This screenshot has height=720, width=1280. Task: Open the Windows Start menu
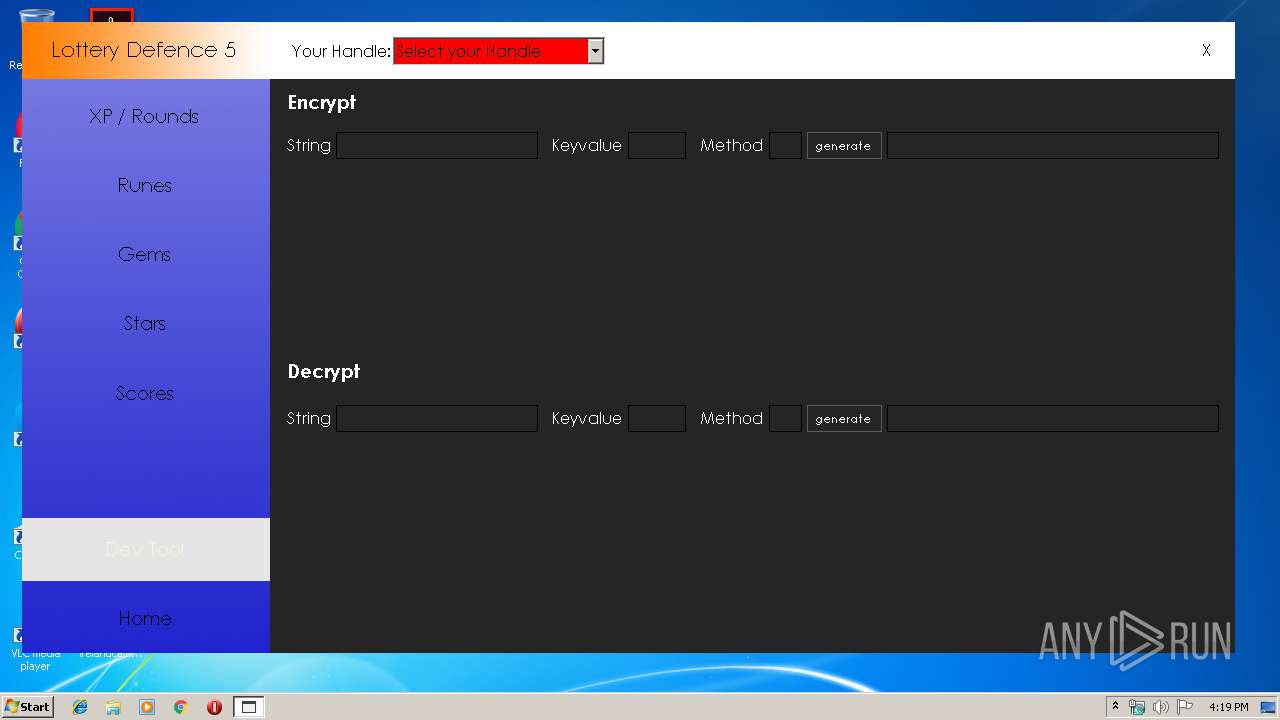(x=27, y=707)
